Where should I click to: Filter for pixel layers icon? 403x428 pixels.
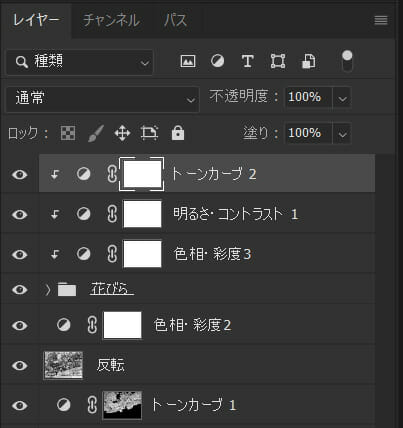click(x=188, y=61)
